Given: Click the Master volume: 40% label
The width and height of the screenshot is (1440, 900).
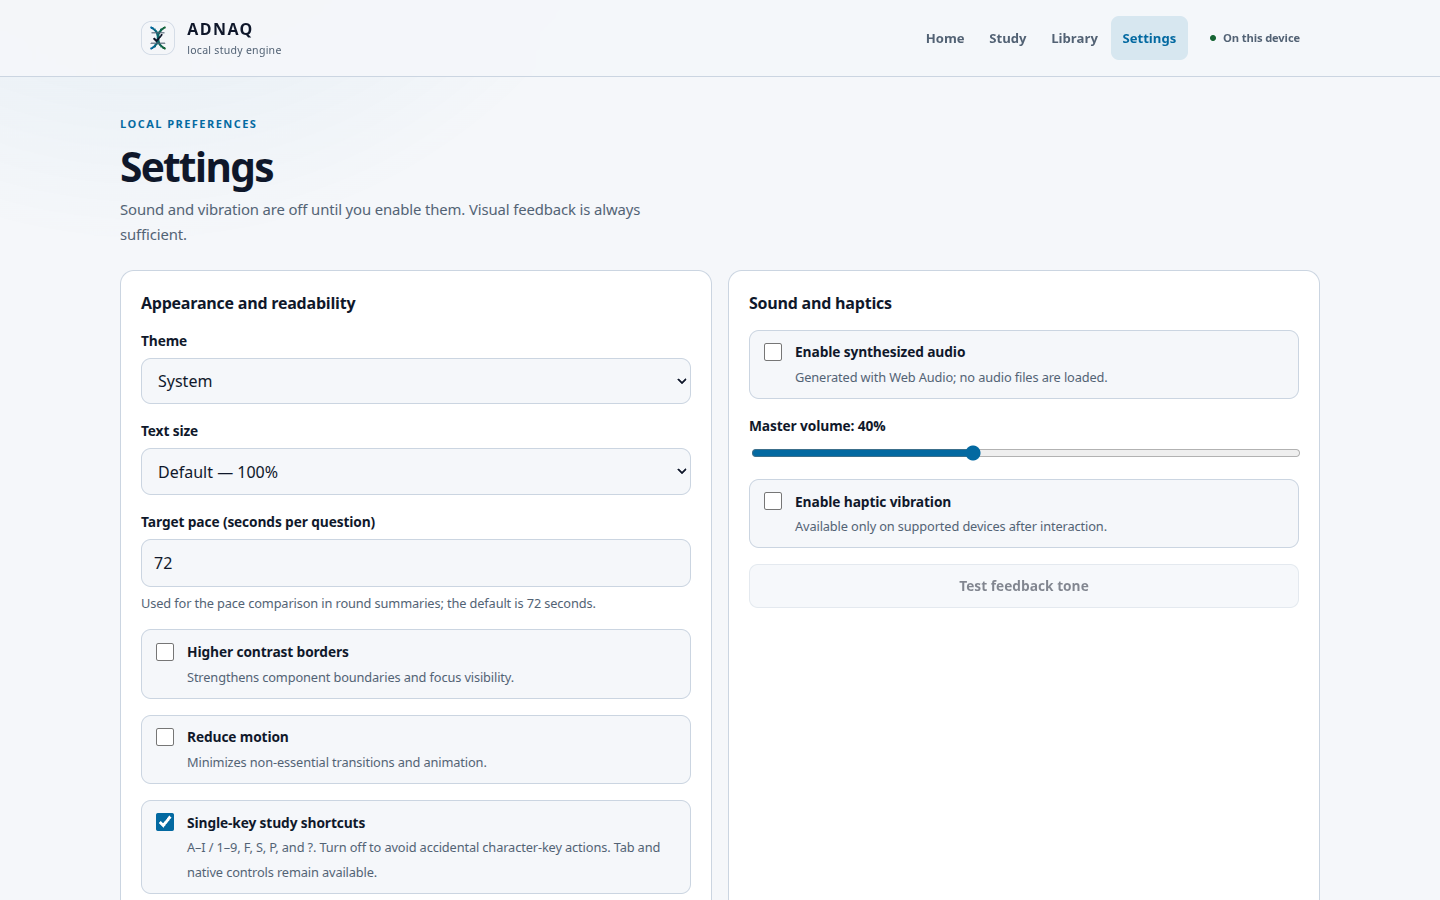Looking at the screenshot, I should pos(817,426).
